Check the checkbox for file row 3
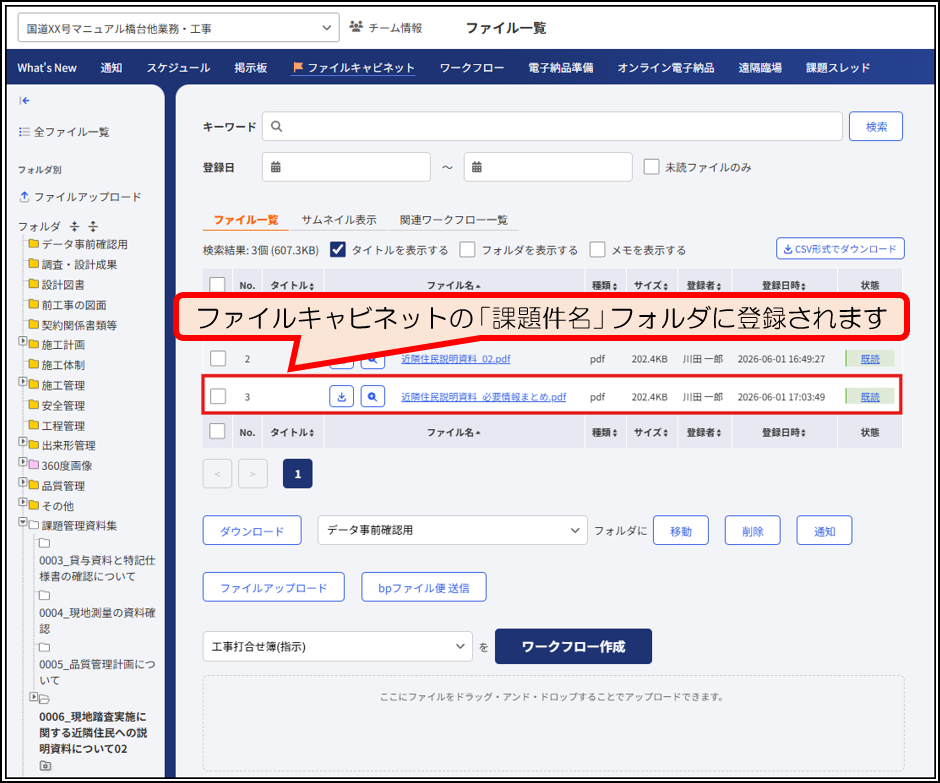The width and height of the screenshot is (940, 783). tap(218, 396)
